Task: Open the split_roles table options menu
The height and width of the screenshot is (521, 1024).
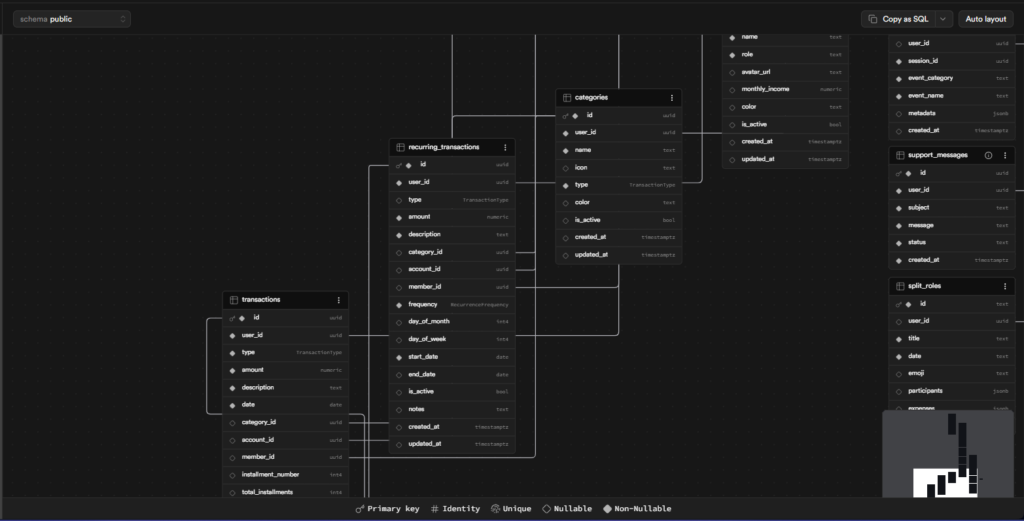Action: [1004, 286]
